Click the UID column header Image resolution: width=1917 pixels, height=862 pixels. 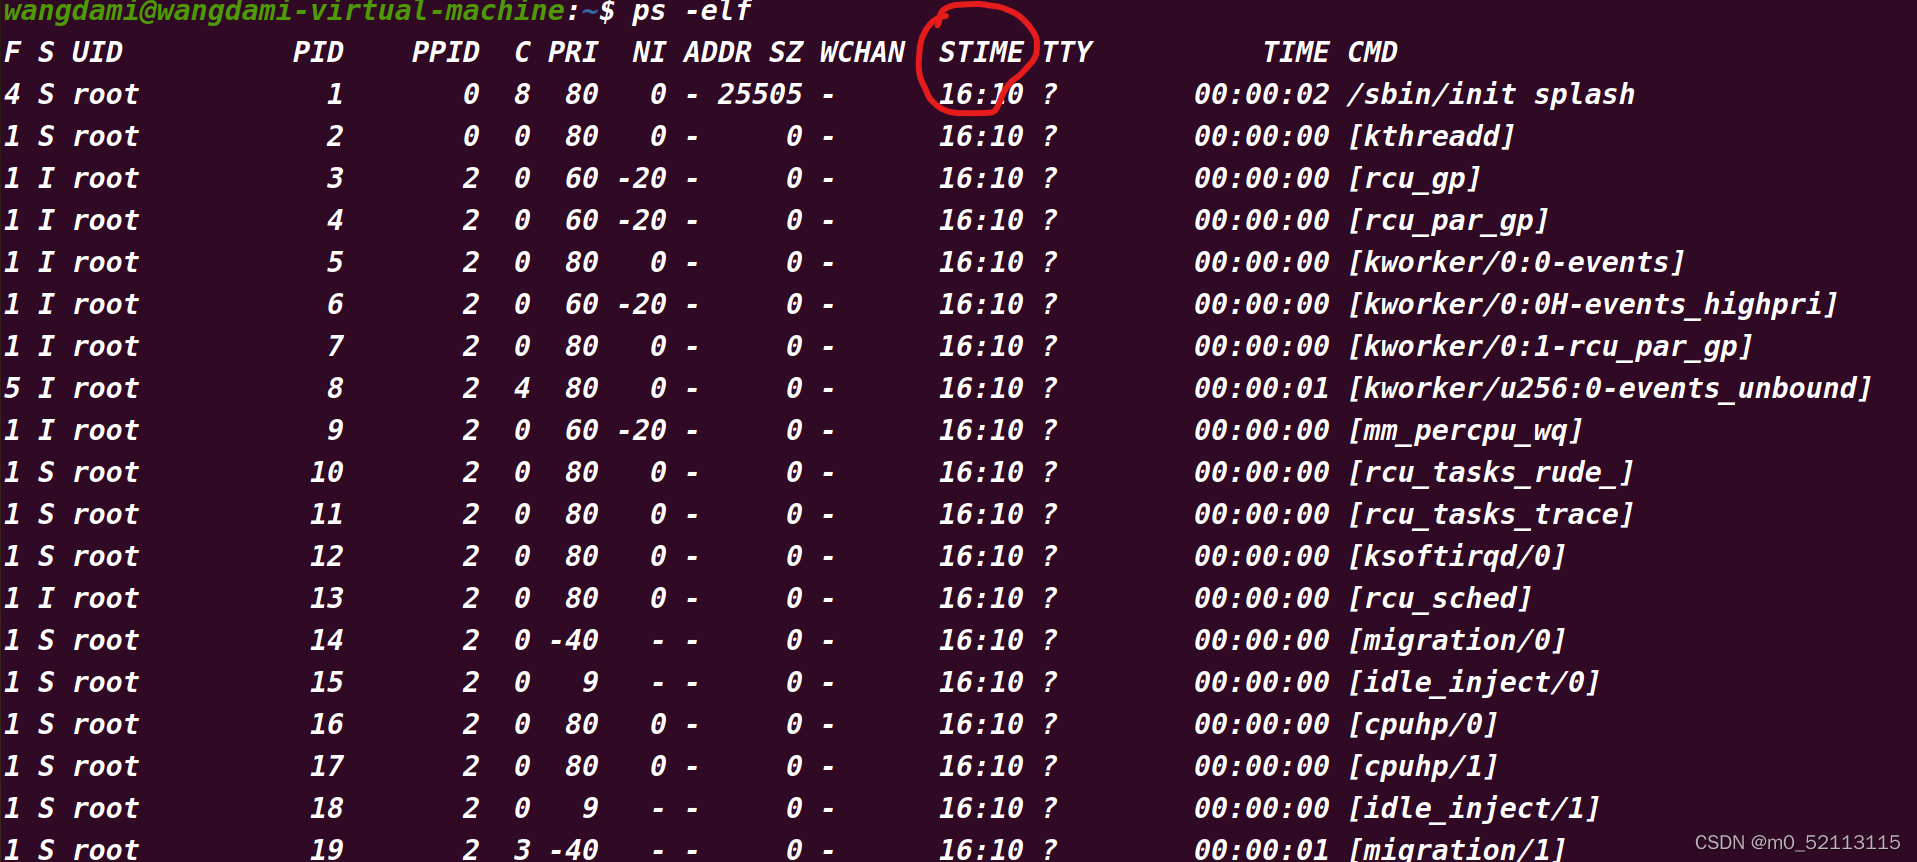click(97, 52)
